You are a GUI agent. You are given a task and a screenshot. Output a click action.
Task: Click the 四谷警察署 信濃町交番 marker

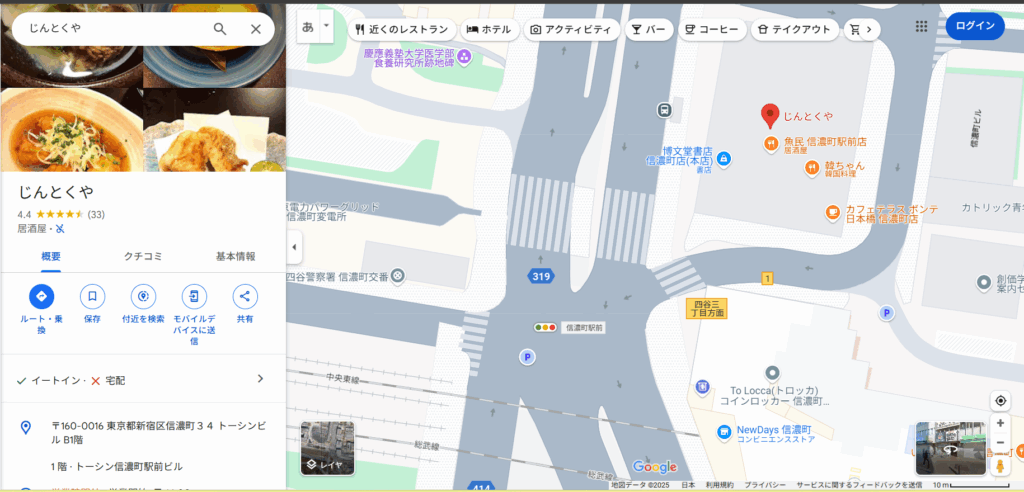(x=397, y=276)
